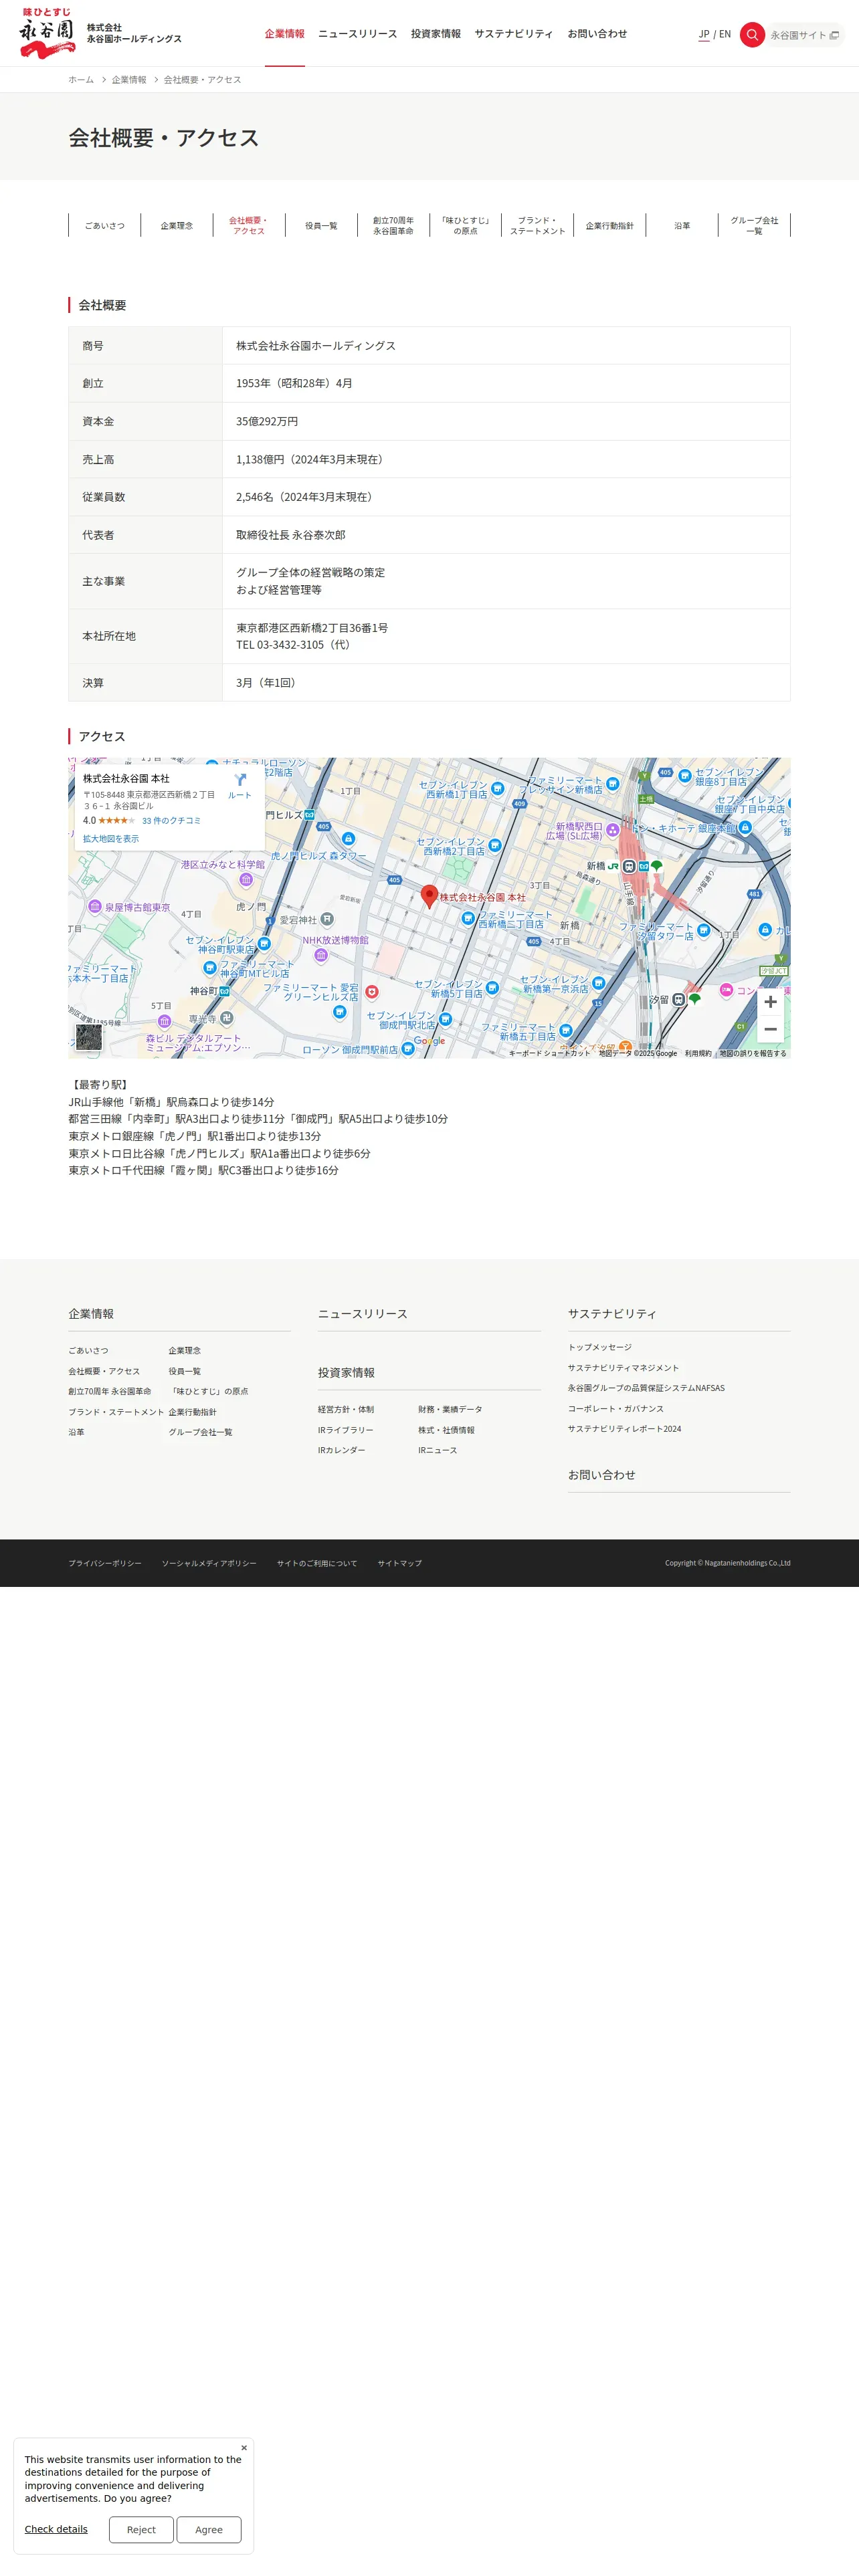Select the 創立70周年 永谷園革命 tab
This screenshot has width=859, height=2576.
[393, 226]
